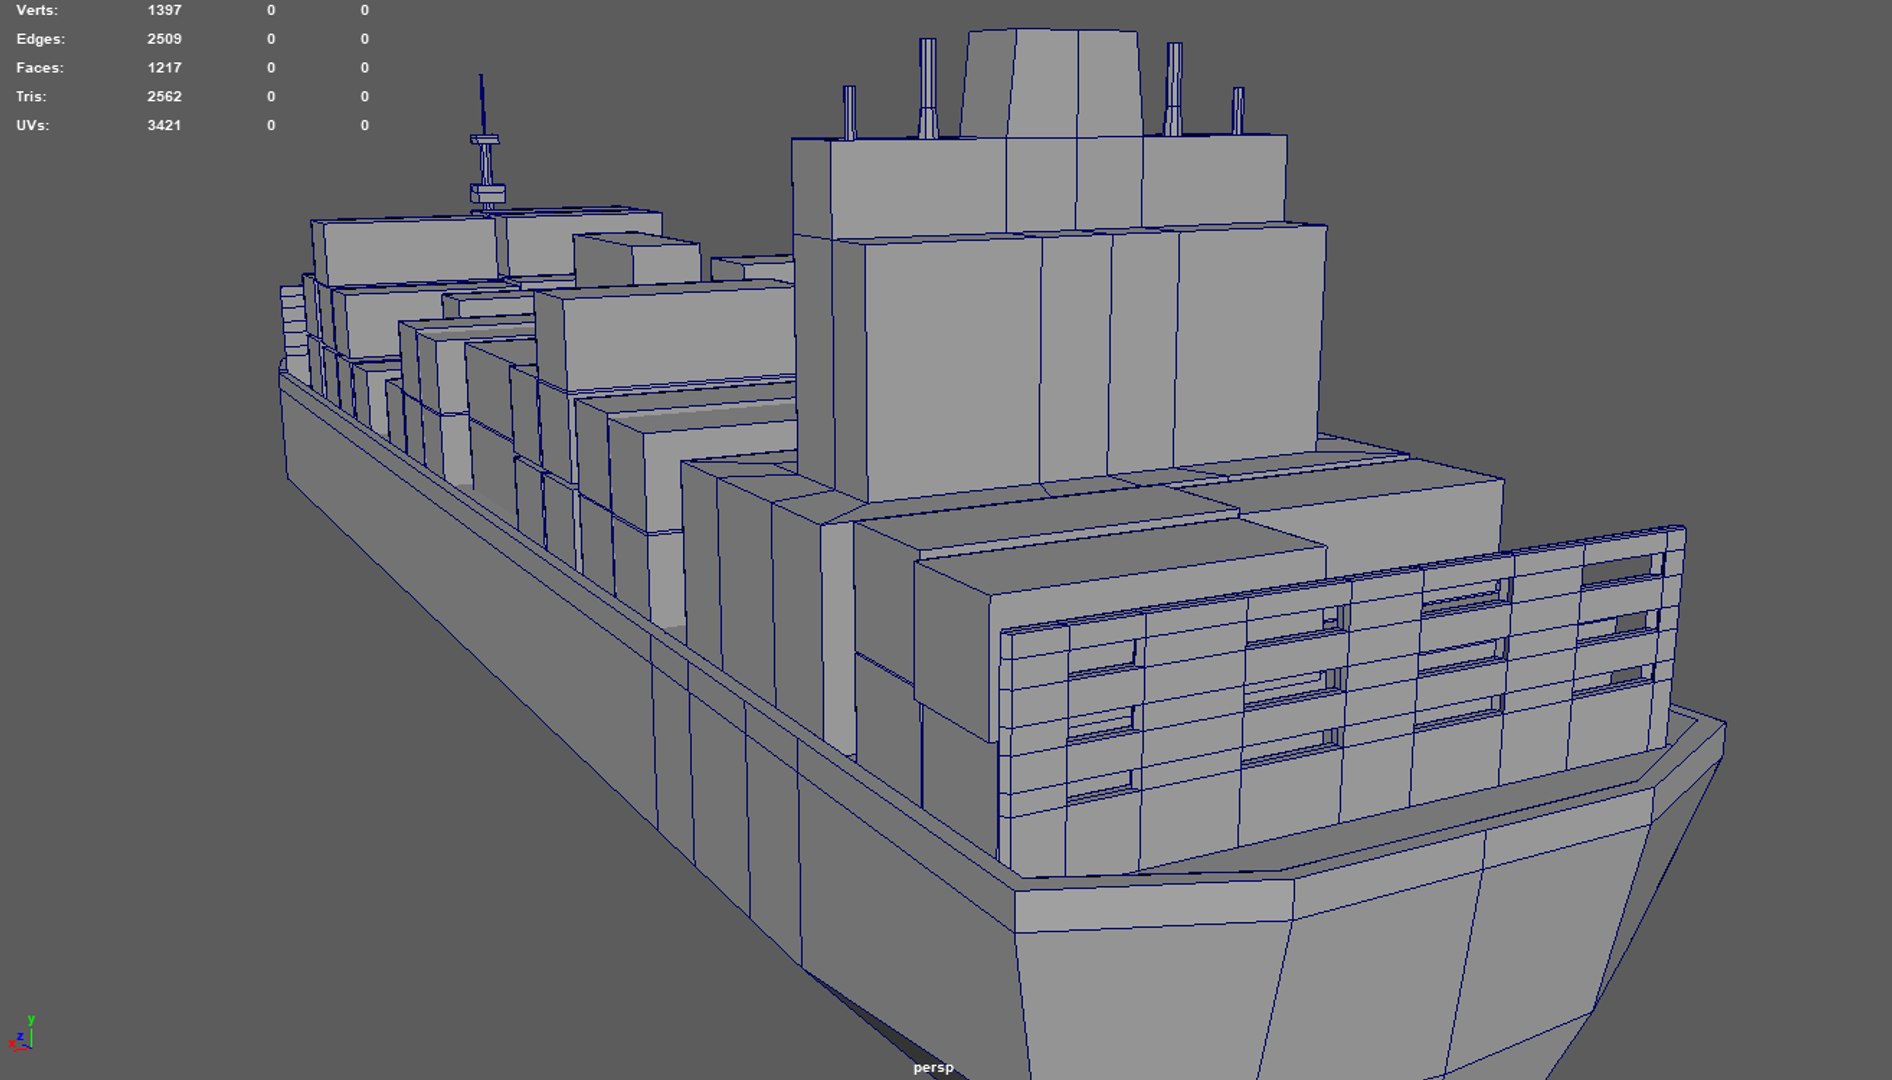The image size is (1892, 1080).
Task: Click the UVs: label in heads-up display
Action: tap(33, 126)
